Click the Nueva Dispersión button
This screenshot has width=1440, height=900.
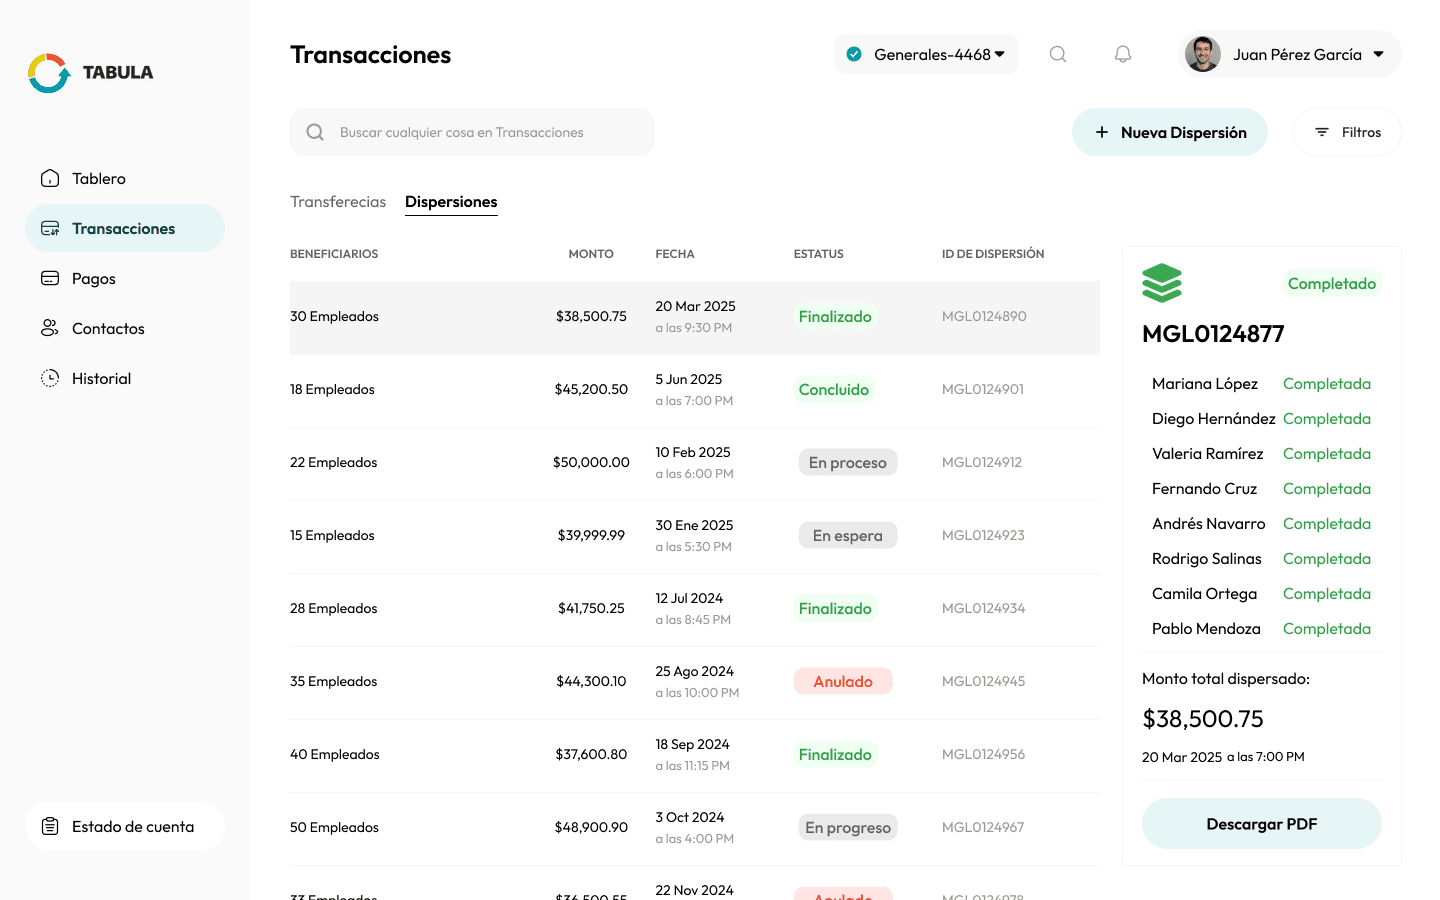[1169, 131]
